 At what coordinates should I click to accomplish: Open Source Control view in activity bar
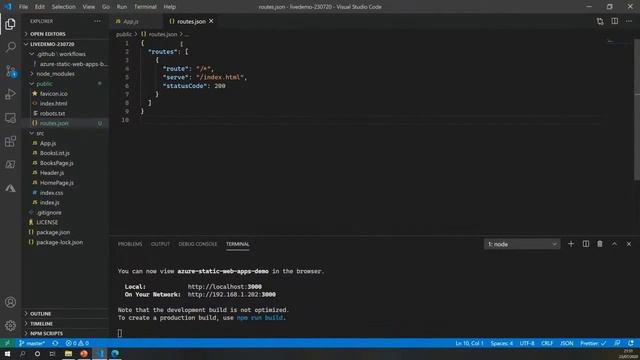(10, 71)
